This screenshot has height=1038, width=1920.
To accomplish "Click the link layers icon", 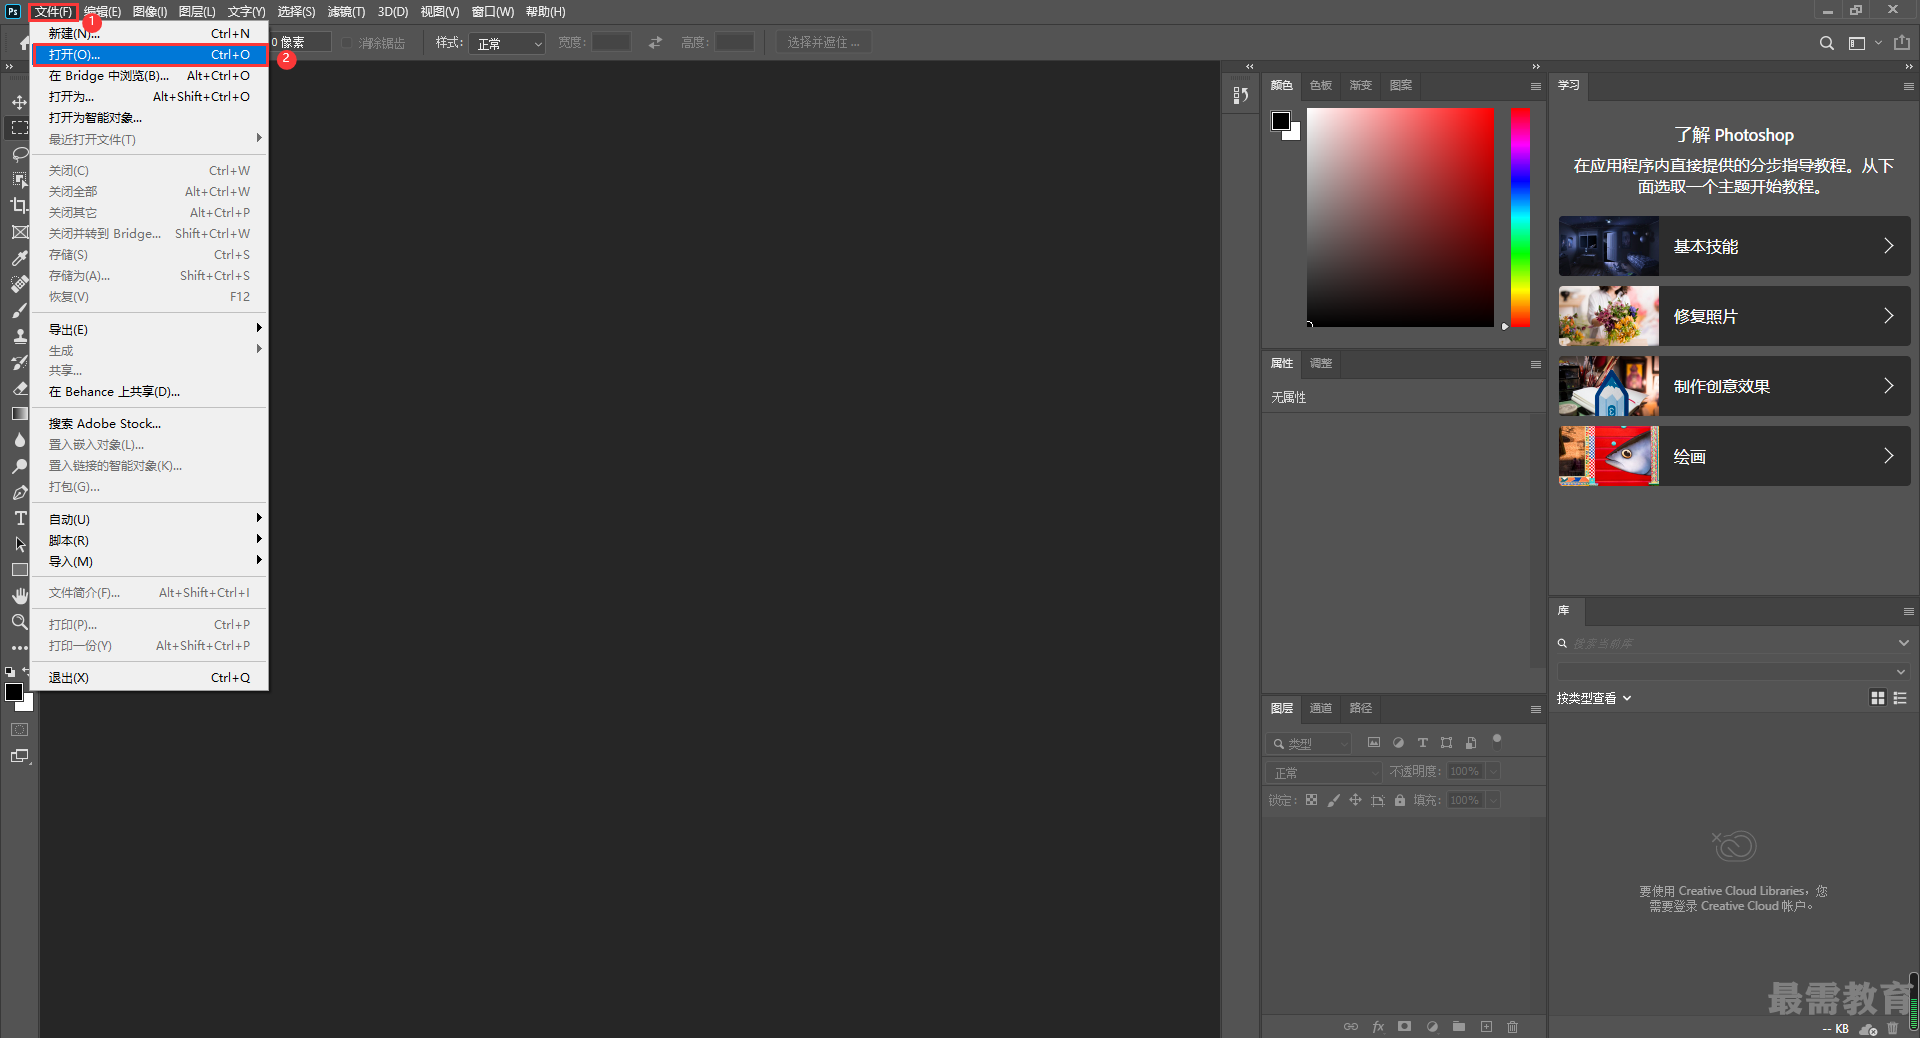I will [x=1351, y=1027].
